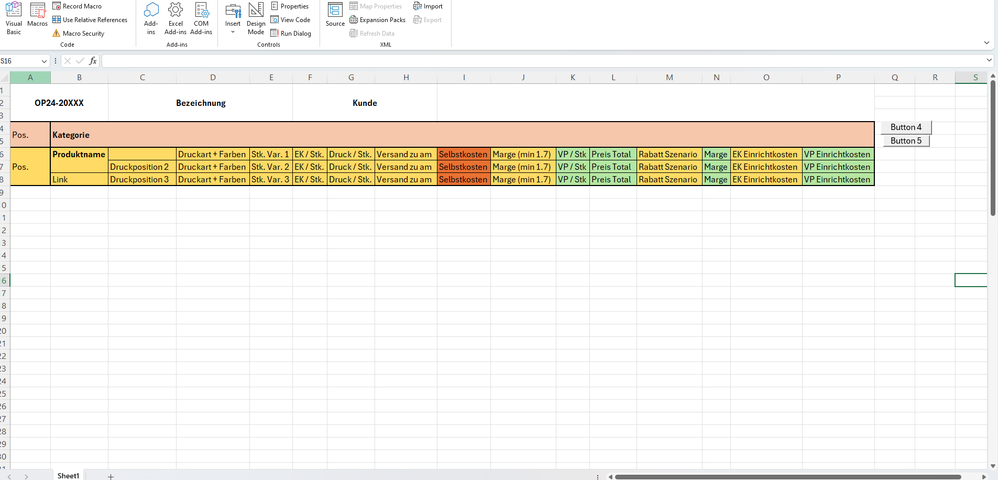Image resolution: width=998 pixels, height=480 pixels.
Task: Select the Kategorie cell
Action: [x=462, y=135]
